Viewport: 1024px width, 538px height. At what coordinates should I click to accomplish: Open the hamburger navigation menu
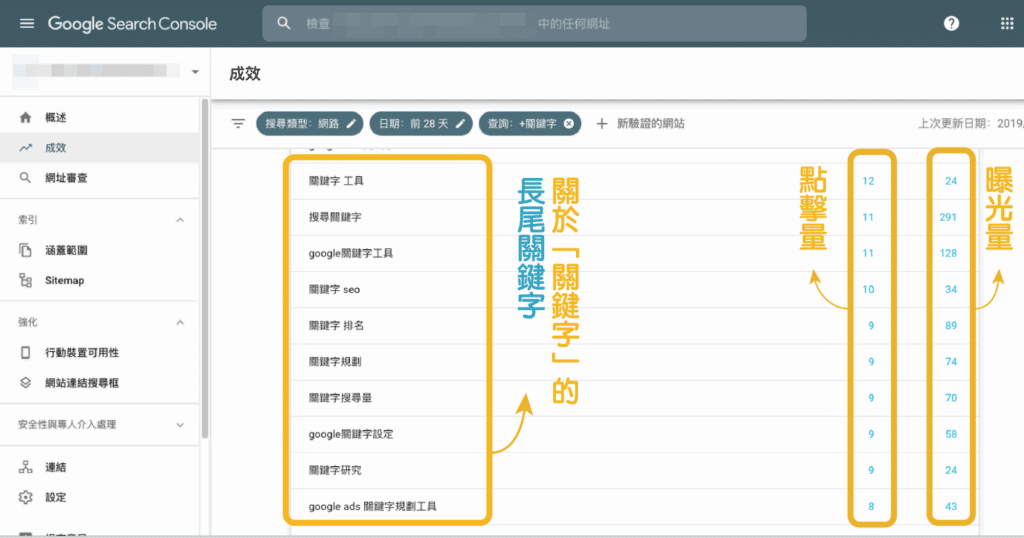coord(27,24)
